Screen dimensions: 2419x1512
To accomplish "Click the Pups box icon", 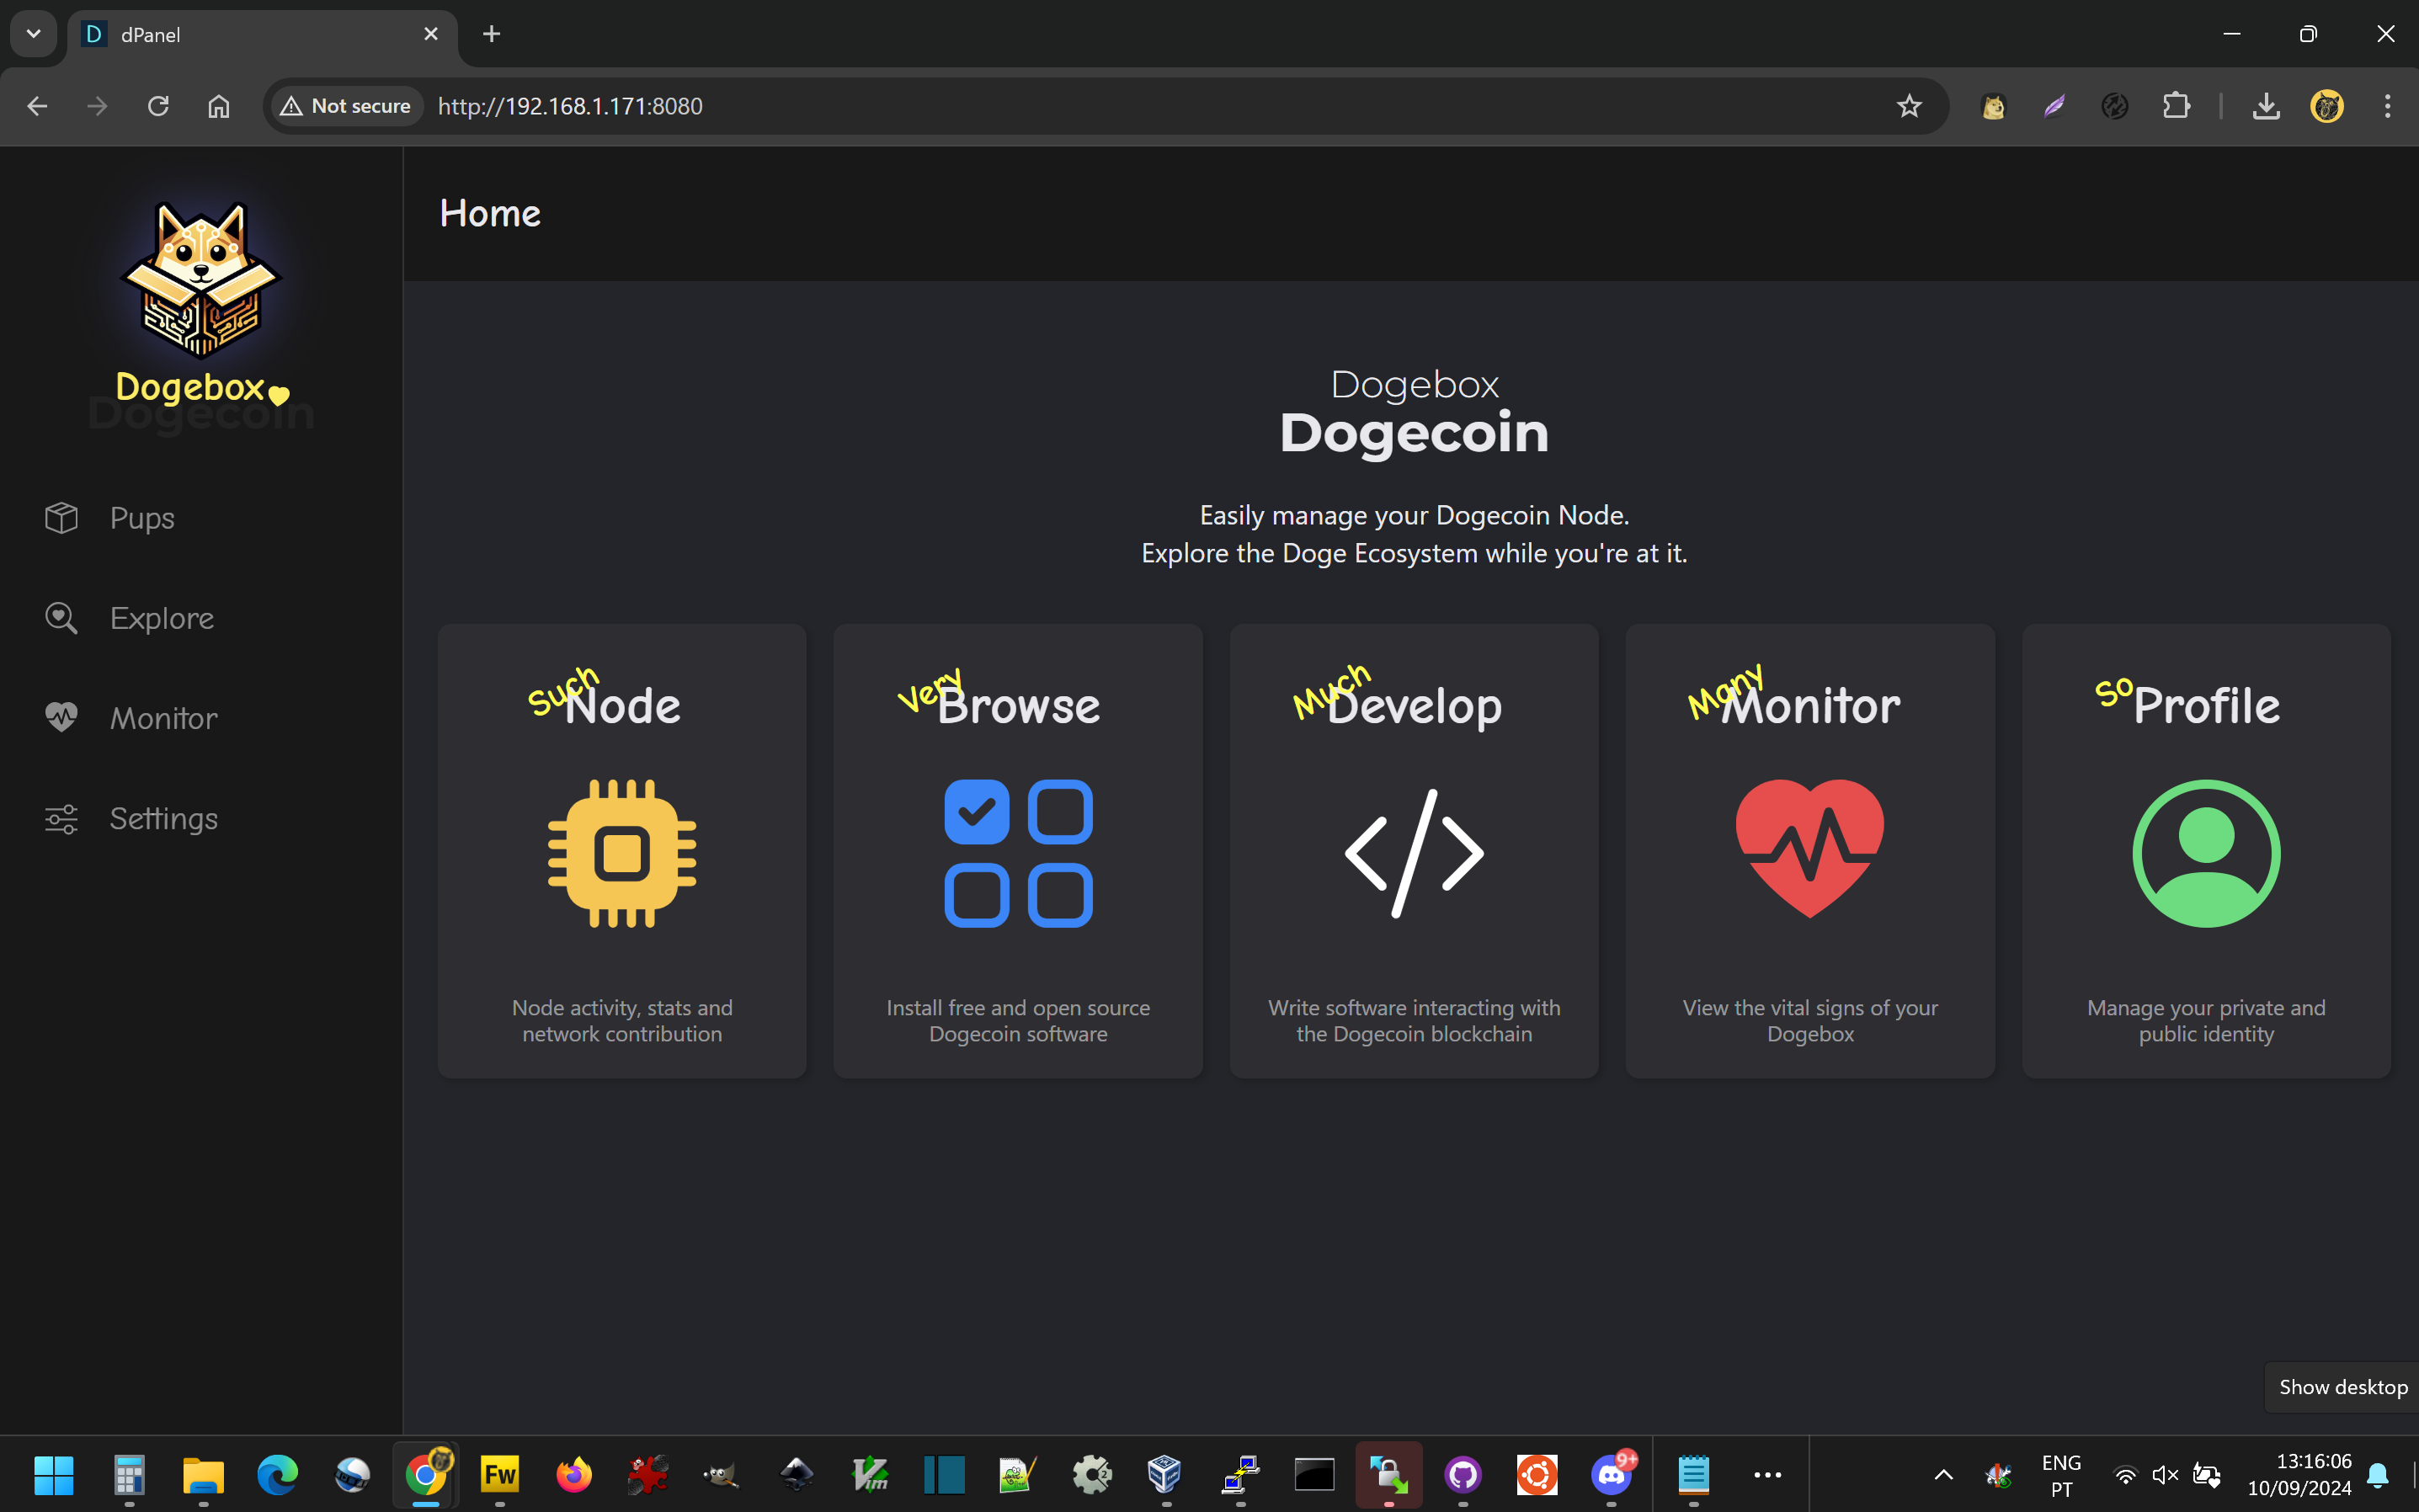I will [x=61, y=518].
